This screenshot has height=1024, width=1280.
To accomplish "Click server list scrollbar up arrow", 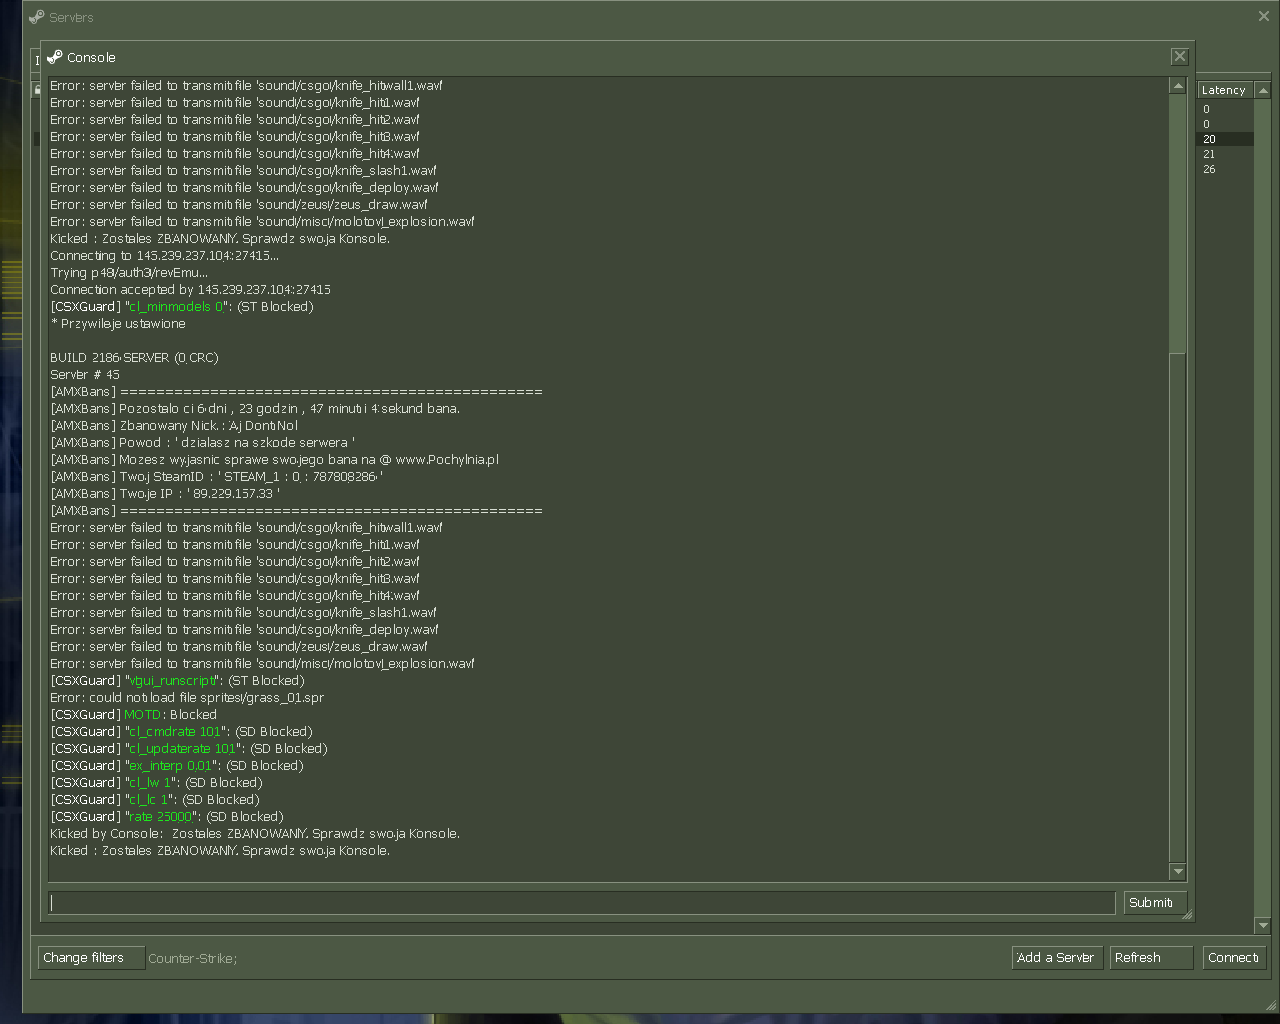I will pos(1263,91).
